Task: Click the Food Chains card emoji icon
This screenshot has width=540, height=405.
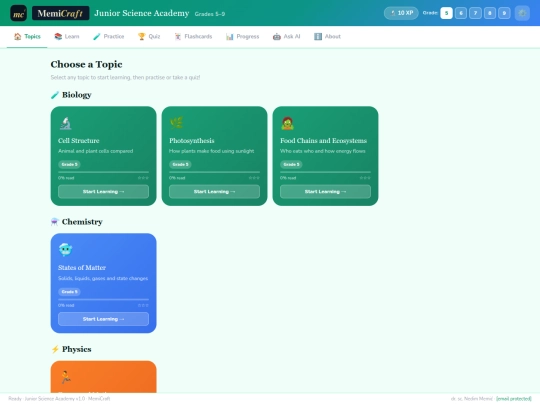Action: (x=287, y=123)
